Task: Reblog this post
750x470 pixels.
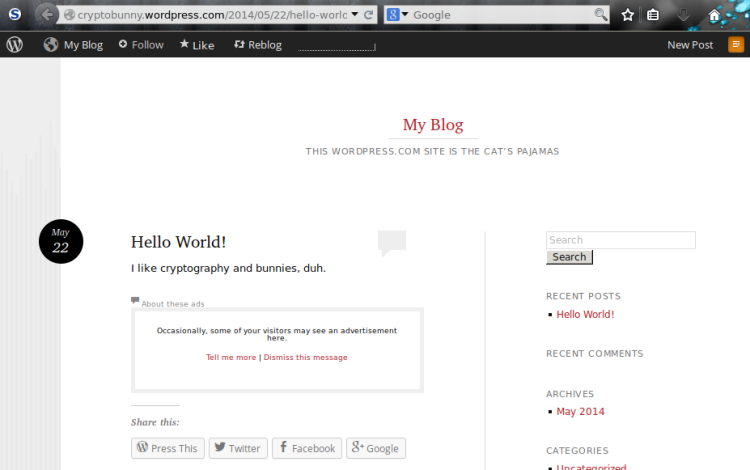Action: click(x=258, y=45)
